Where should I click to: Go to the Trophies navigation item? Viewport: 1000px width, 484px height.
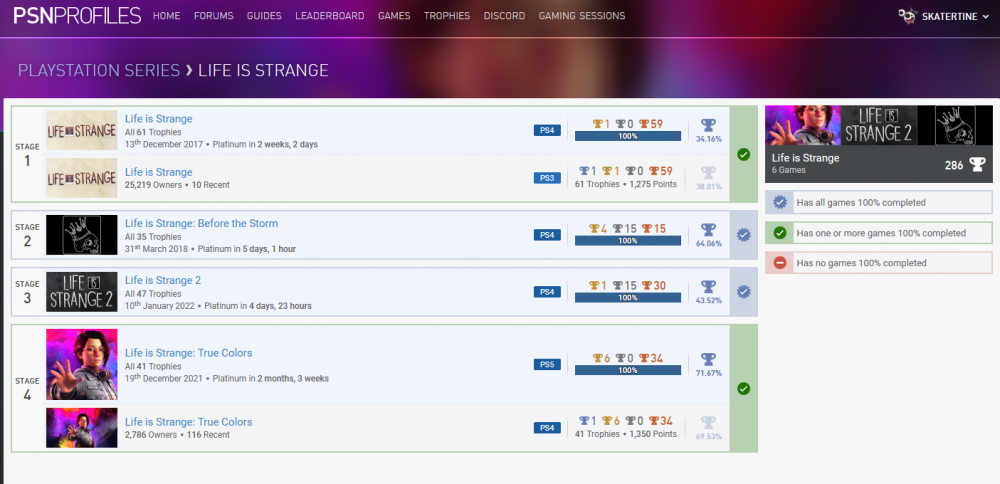point(447,16)
